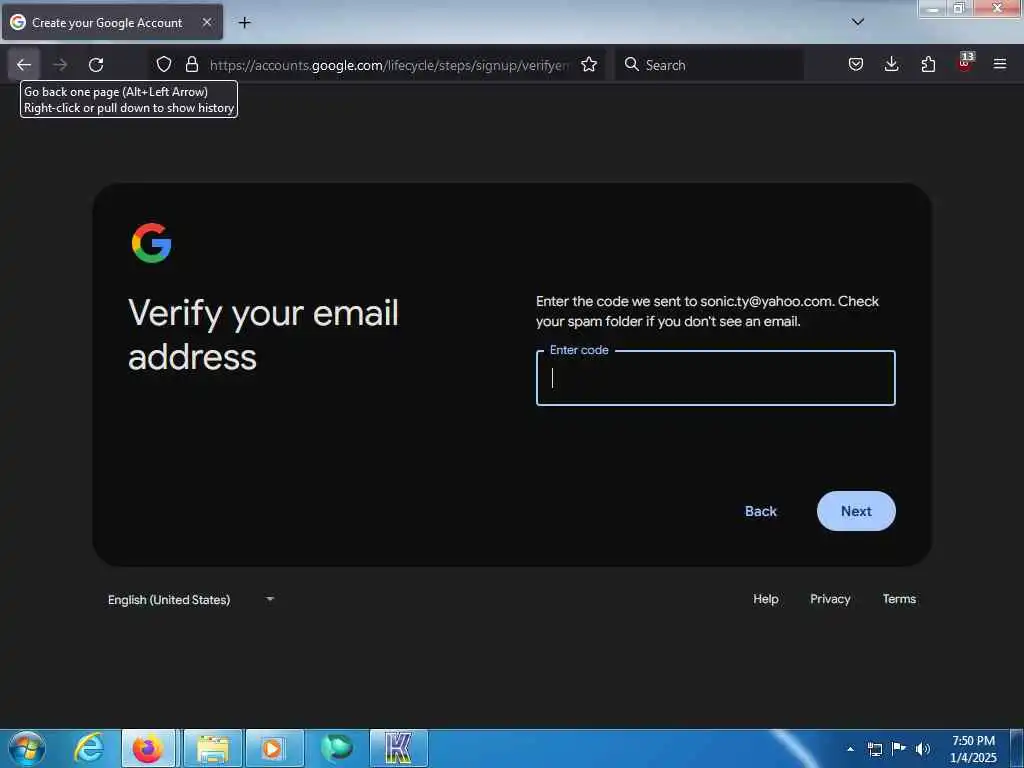Switch to Firefox in the taskbar
The width and height of the screenshot is (1024, 768).
click(x=148, y=748)
